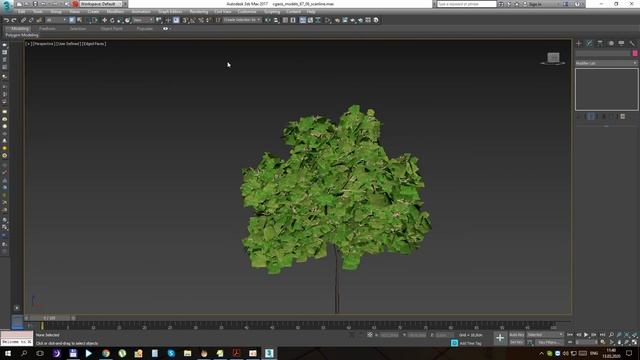640x360 pixels.
Task: Switch to the Object Paint ribbon tab
Action: click(x=111, y=29)
